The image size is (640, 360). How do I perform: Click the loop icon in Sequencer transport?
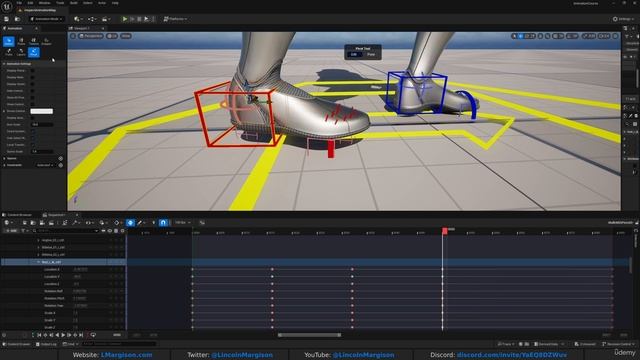coord(93,335)
